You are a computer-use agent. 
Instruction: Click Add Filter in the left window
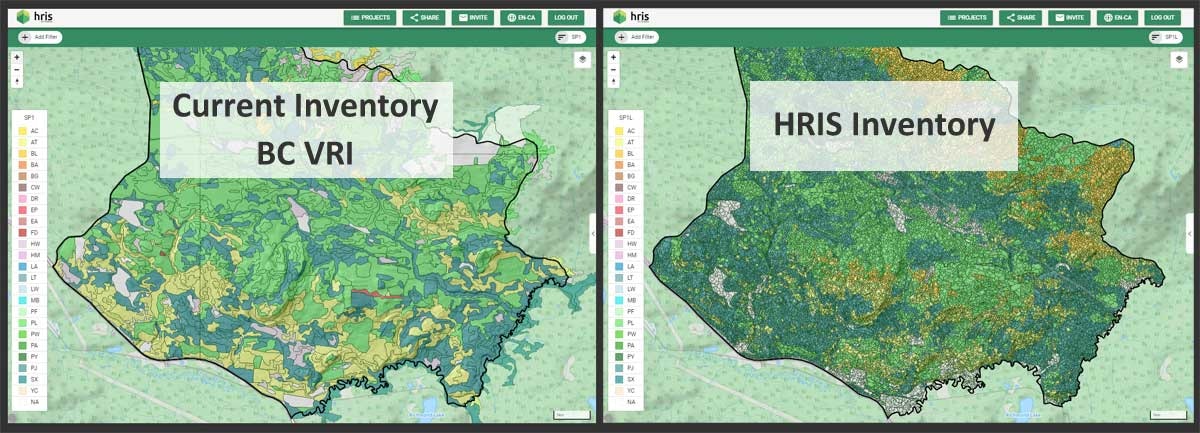click(x=40, y=37)
